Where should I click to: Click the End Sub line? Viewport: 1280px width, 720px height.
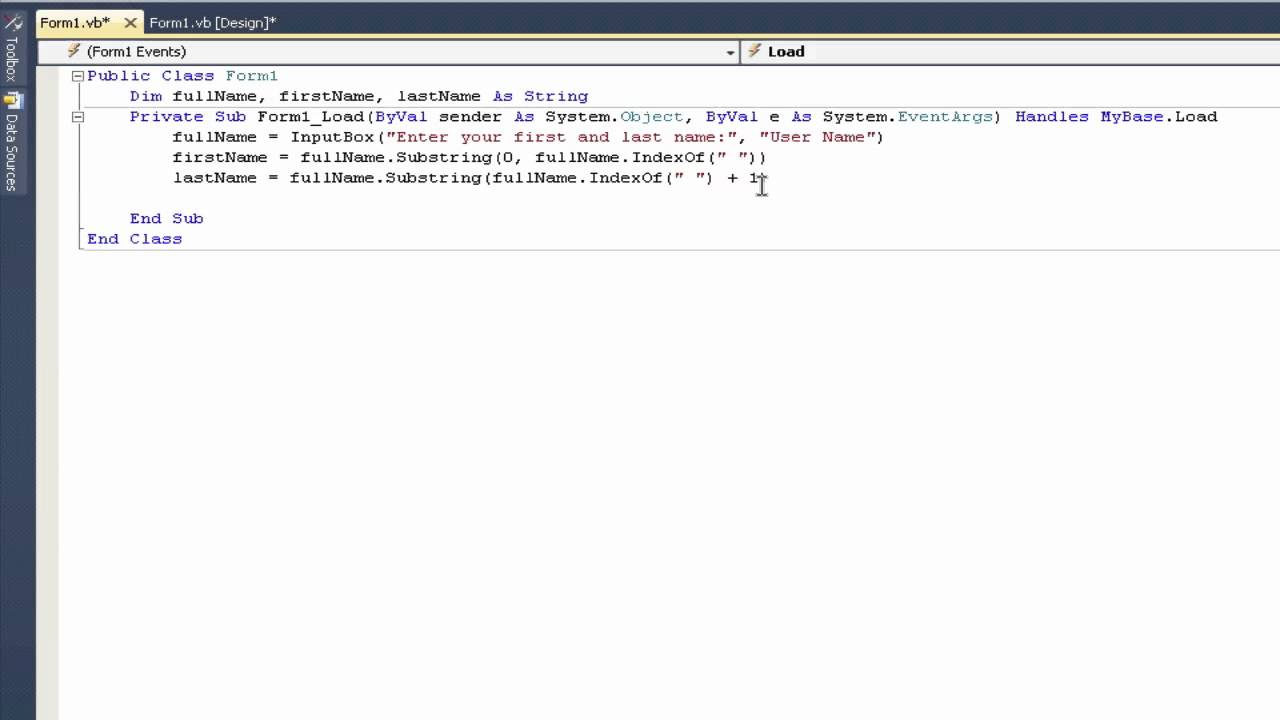coord(166,219)
